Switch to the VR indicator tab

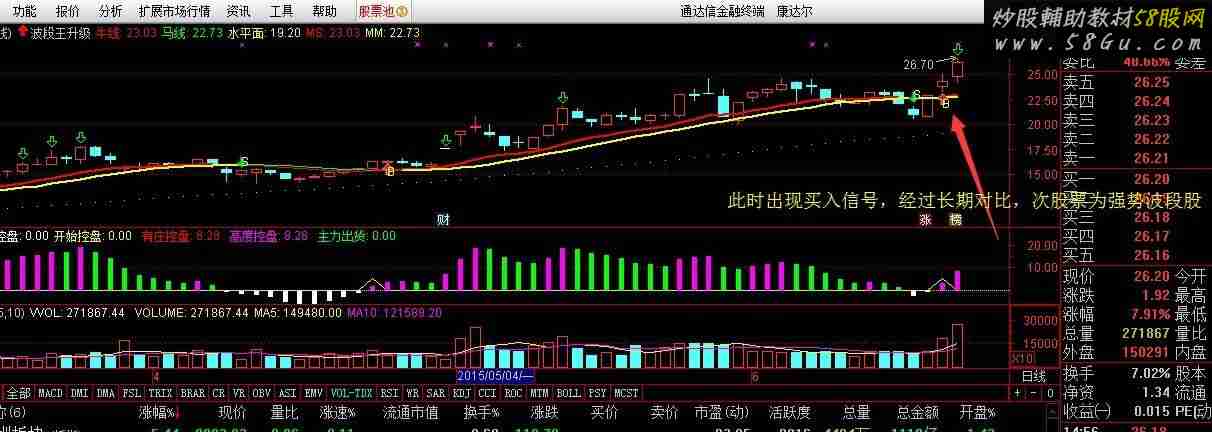(240, 393)
